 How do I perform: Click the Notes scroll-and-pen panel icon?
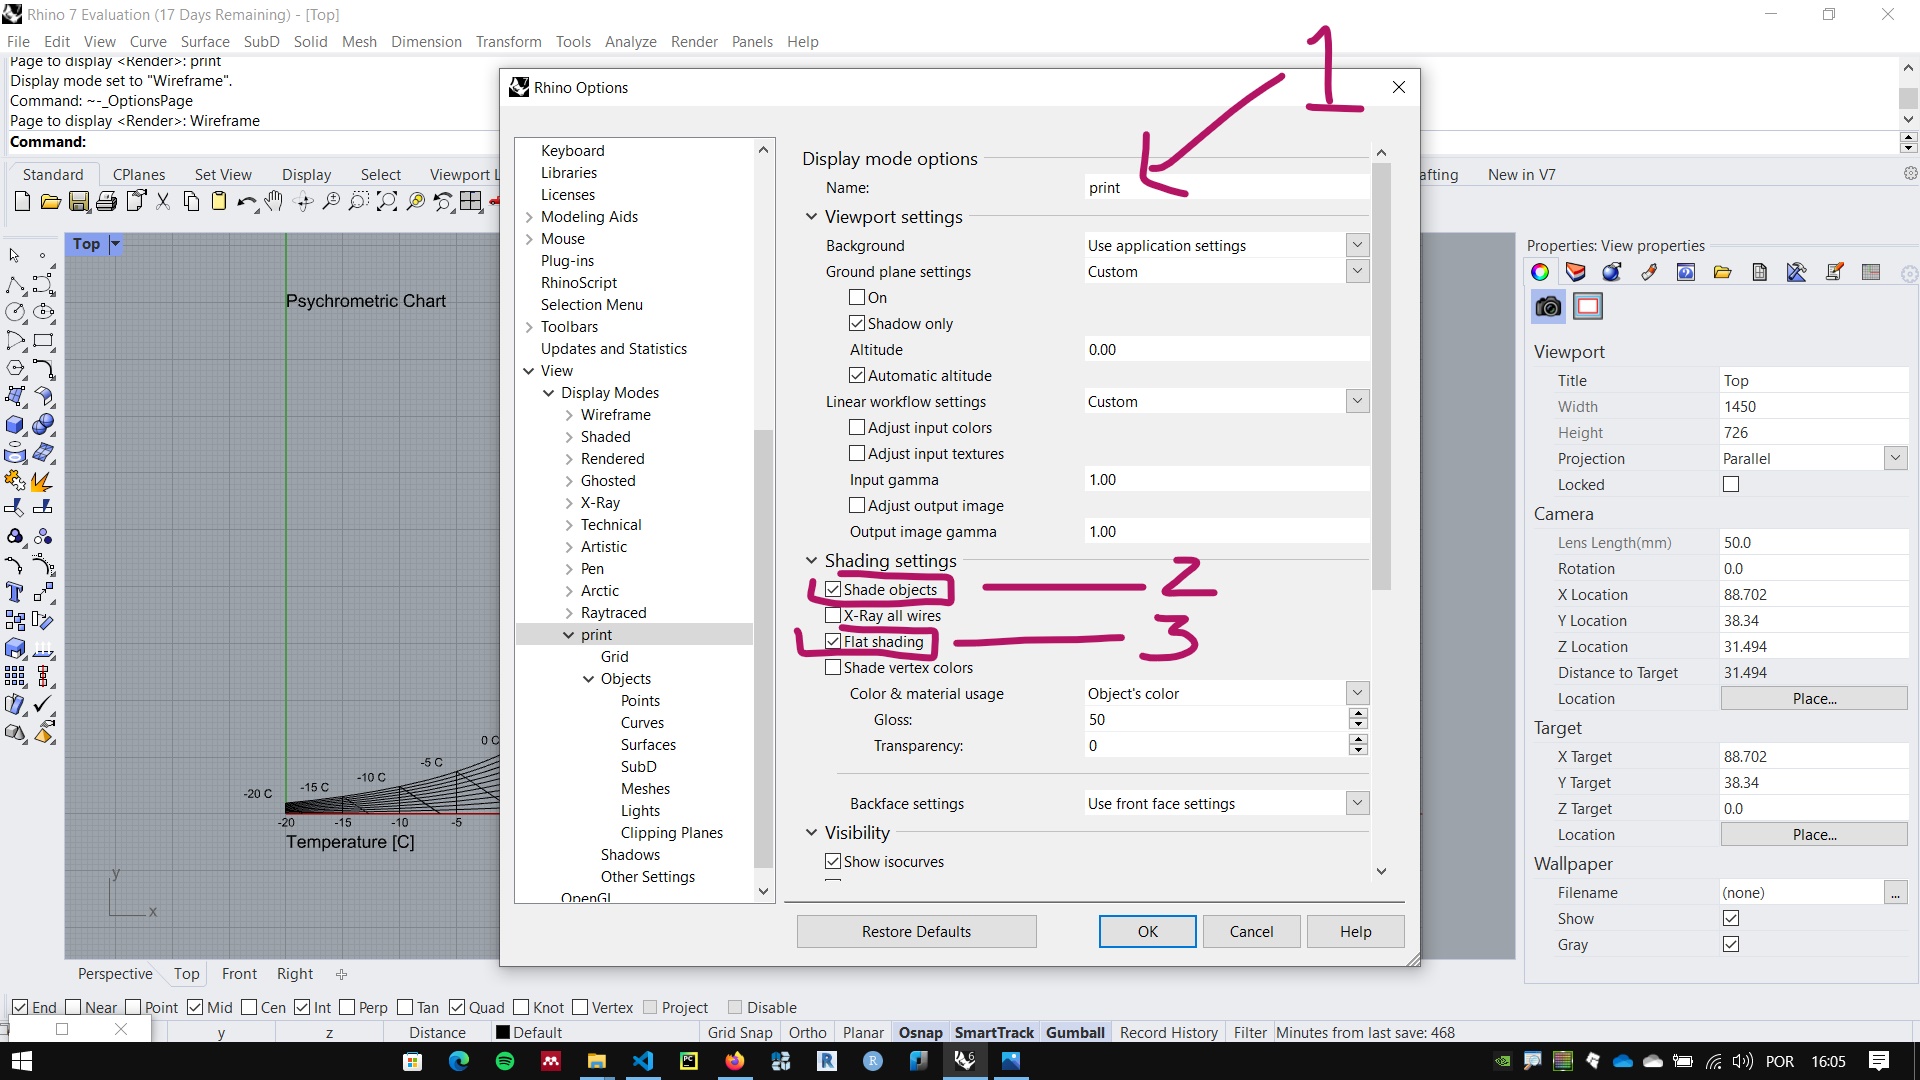(x=1834, y=272)
